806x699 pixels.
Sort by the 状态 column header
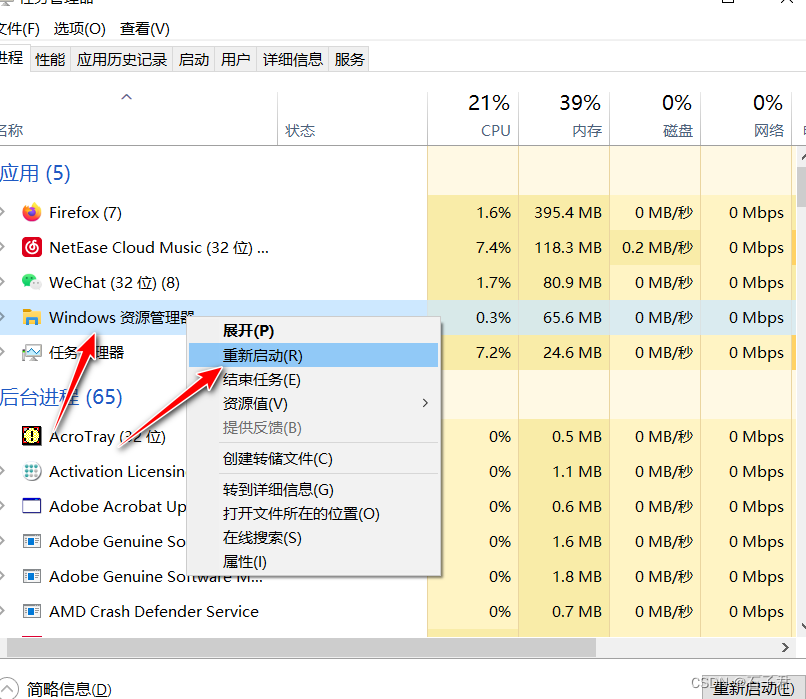point(352,118)
